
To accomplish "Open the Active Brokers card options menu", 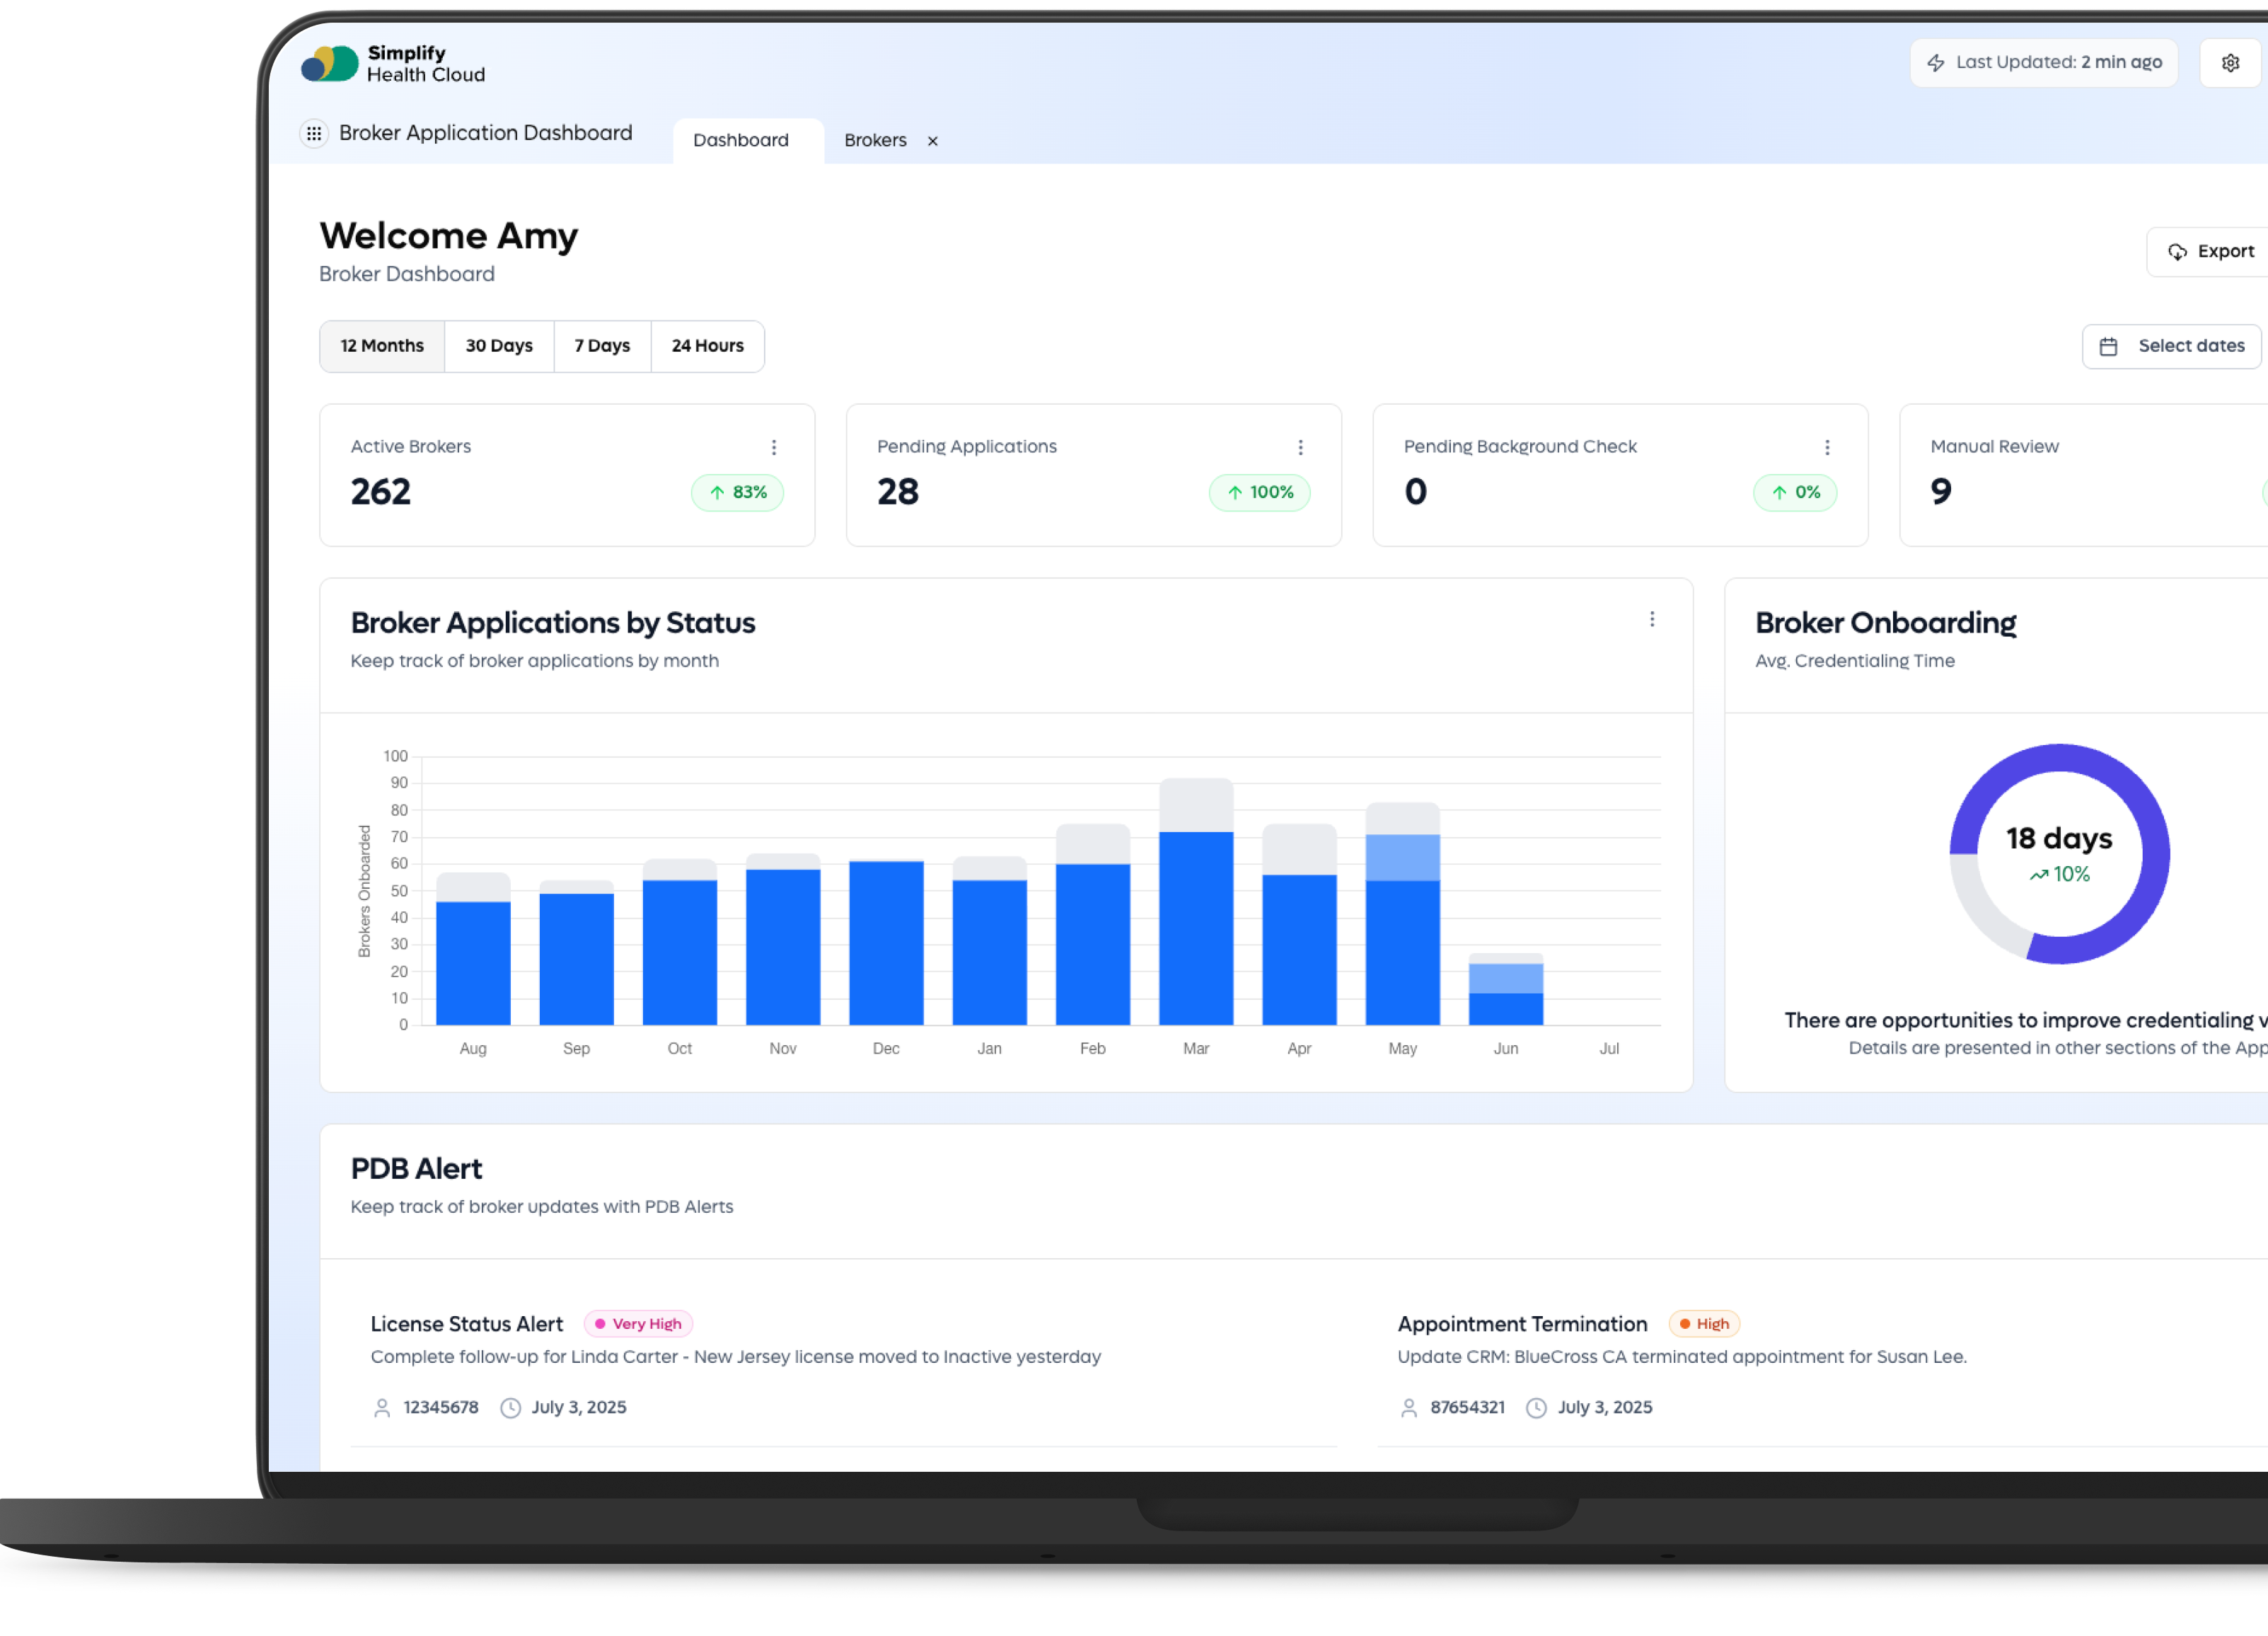I will 774,447.
